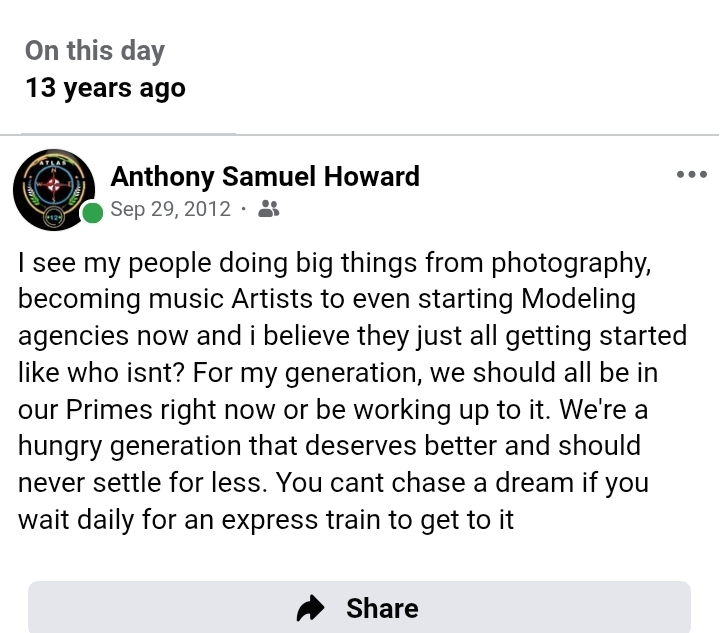Image resolution: width=720 pixels, height=633 pixels.
Task: Tap the arrow icon on Share
Action: click(311, 608)
